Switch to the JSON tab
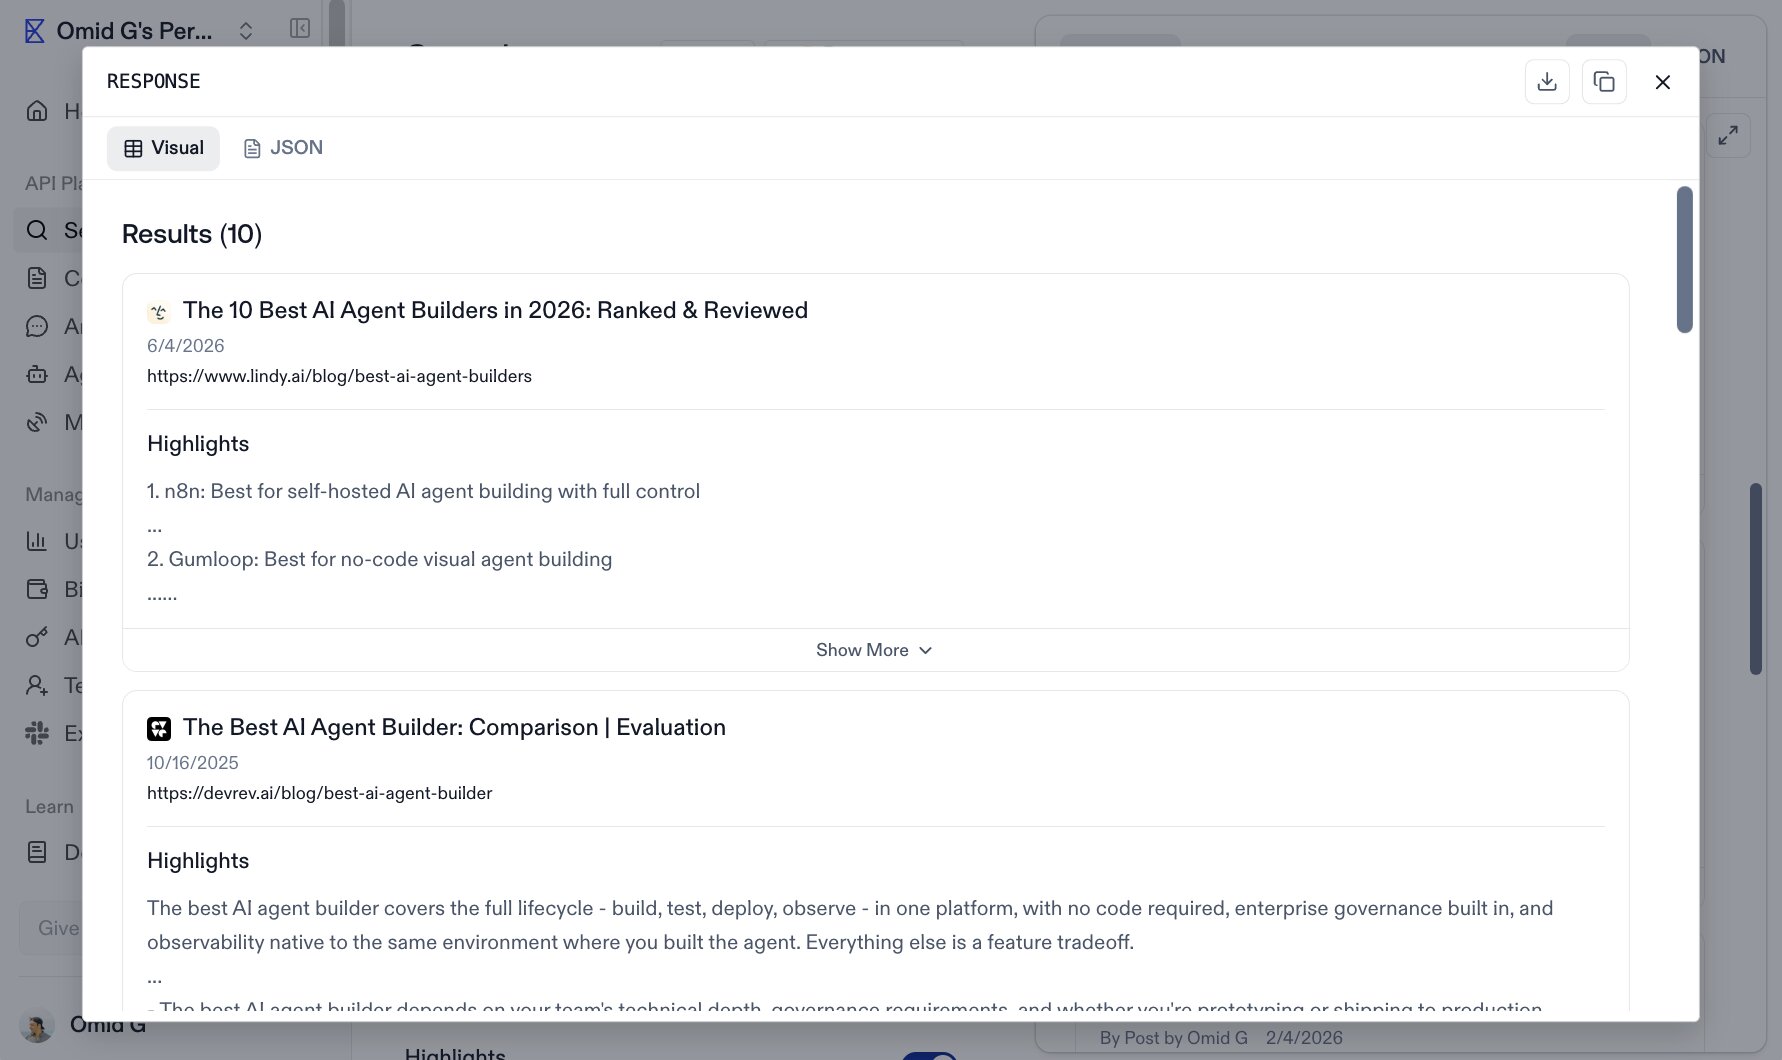Viewport: 1782px width, 1060px height. pos(283,148)
